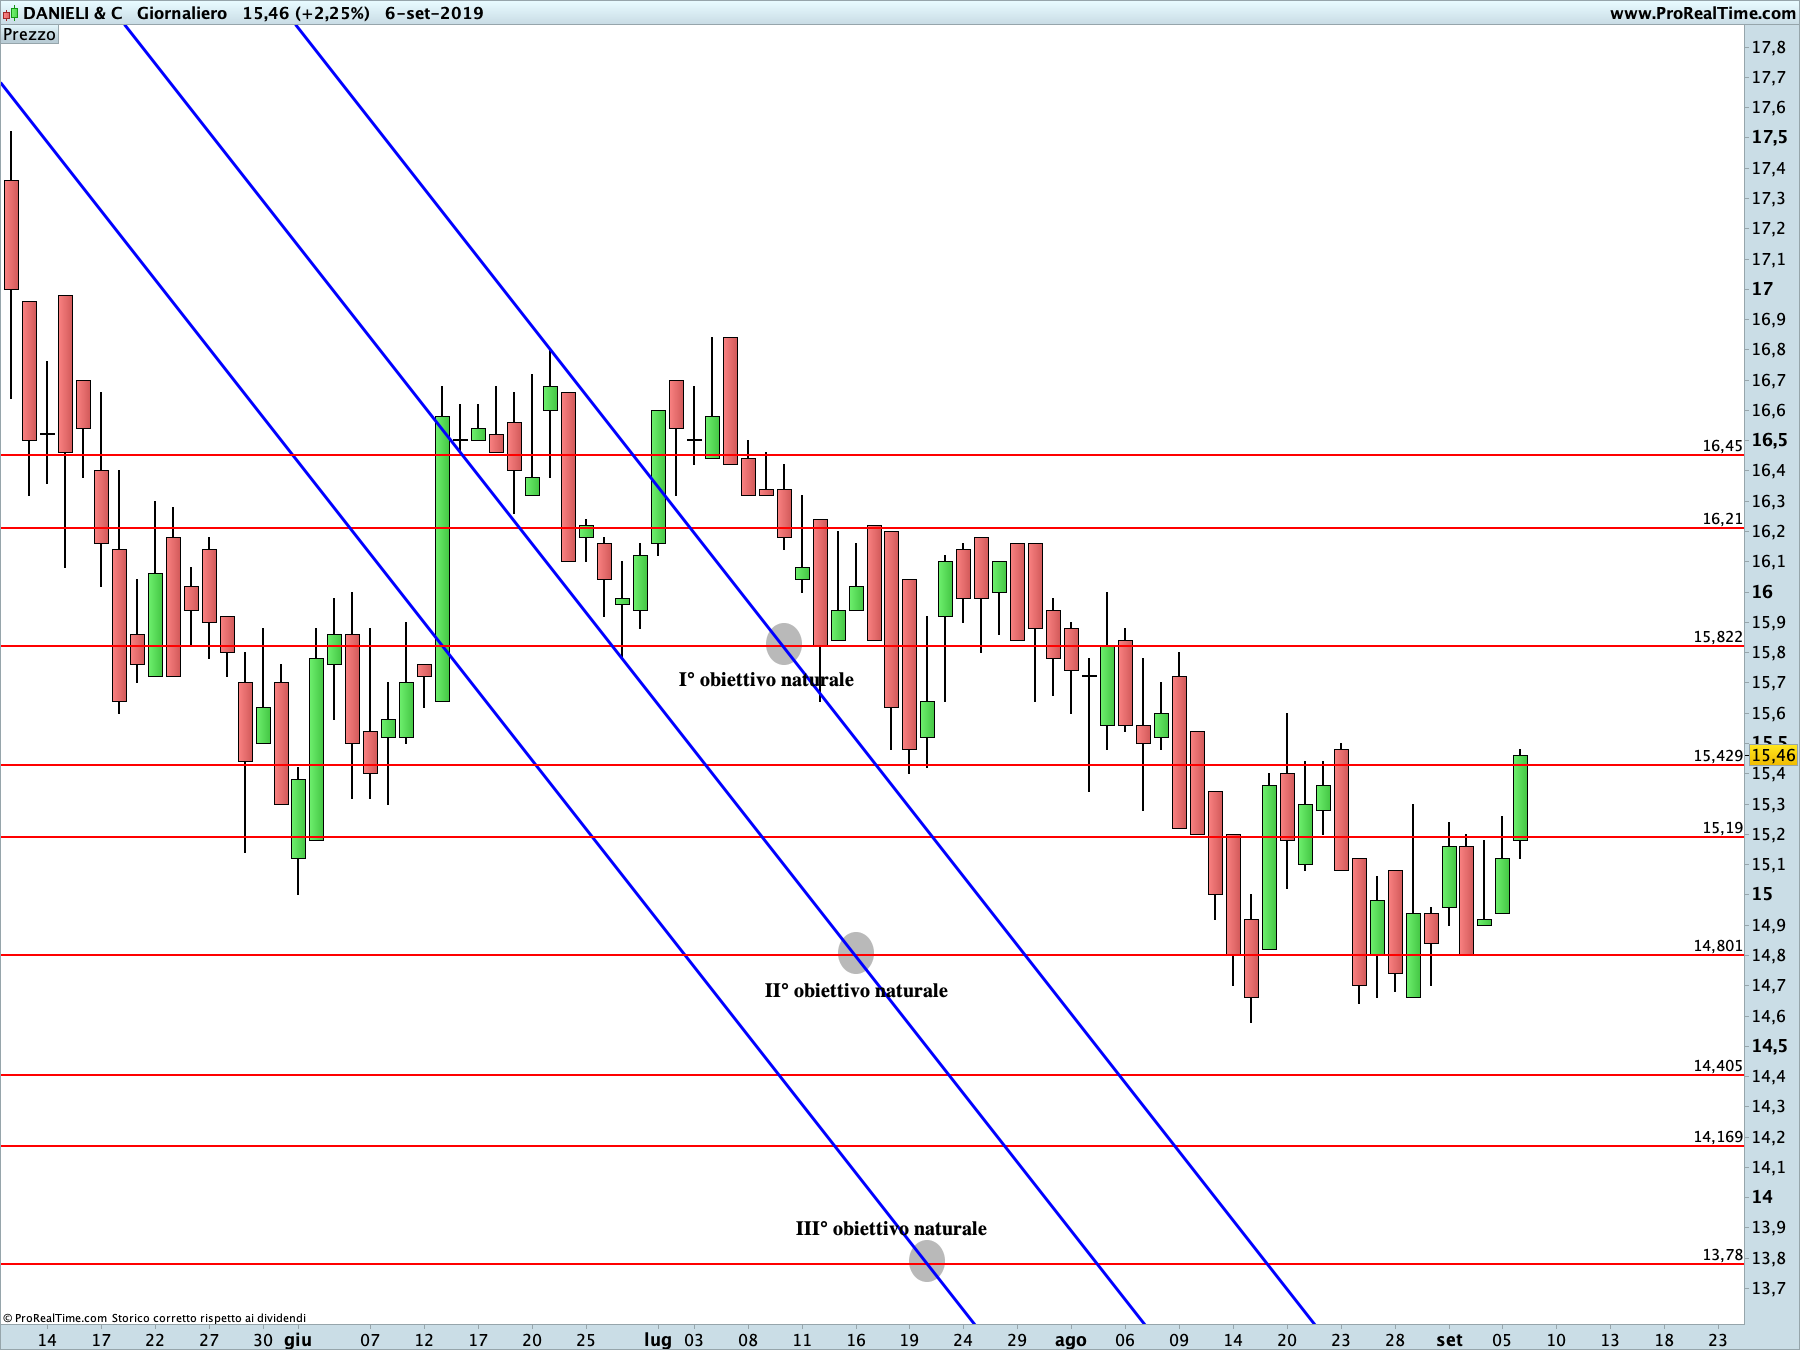Click the 16,5 price axis label

click(1769, 440)
